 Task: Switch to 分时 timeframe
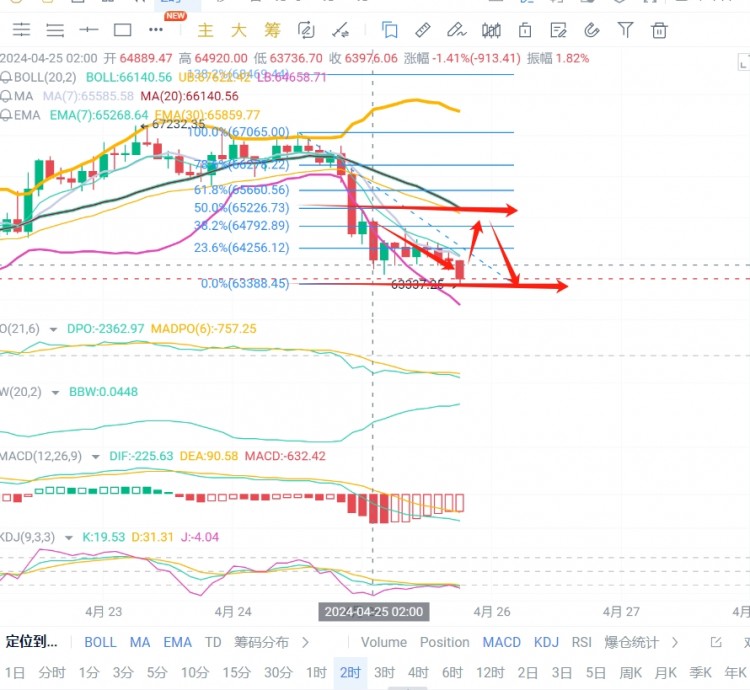[x=52, y=673]
